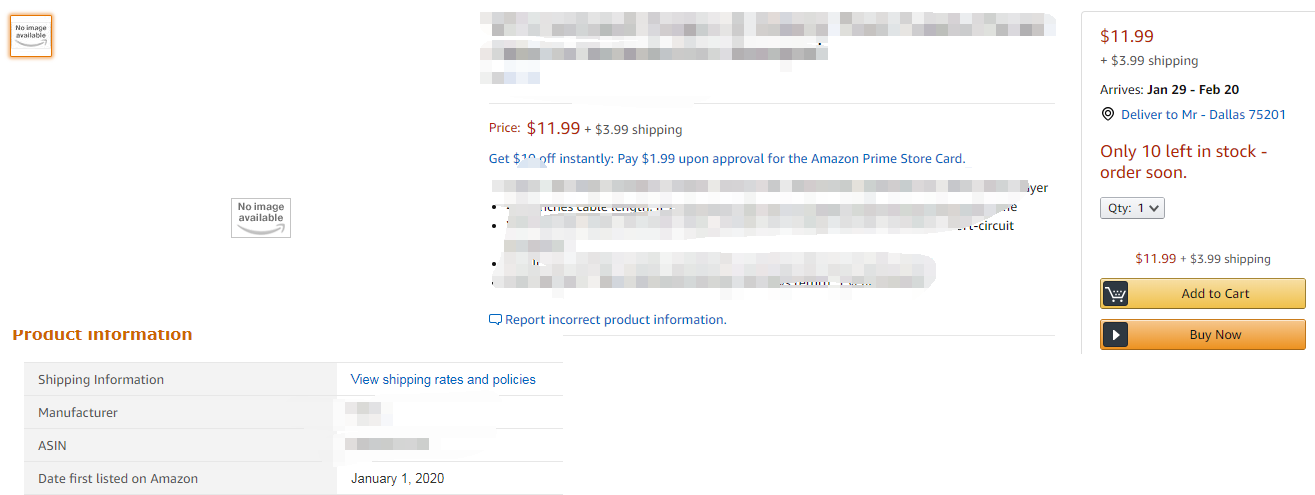The width and height of the screenshot is (1315, 495).
Task: Click the ASIN row label
Action: pos(52,445)
